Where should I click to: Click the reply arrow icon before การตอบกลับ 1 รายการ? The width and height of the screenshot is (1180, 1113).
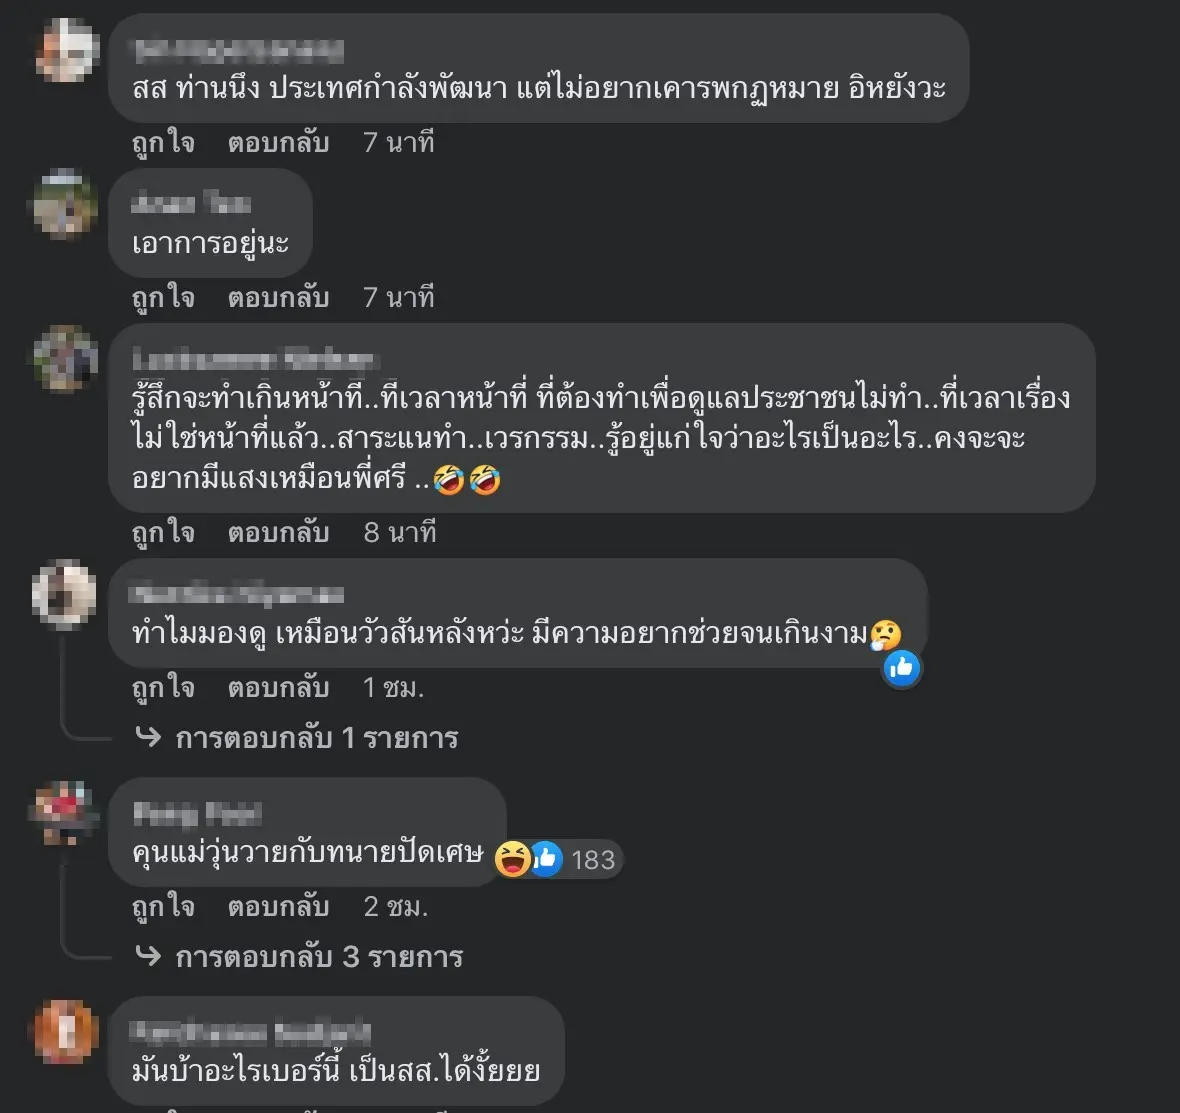[x=148, y=737]
